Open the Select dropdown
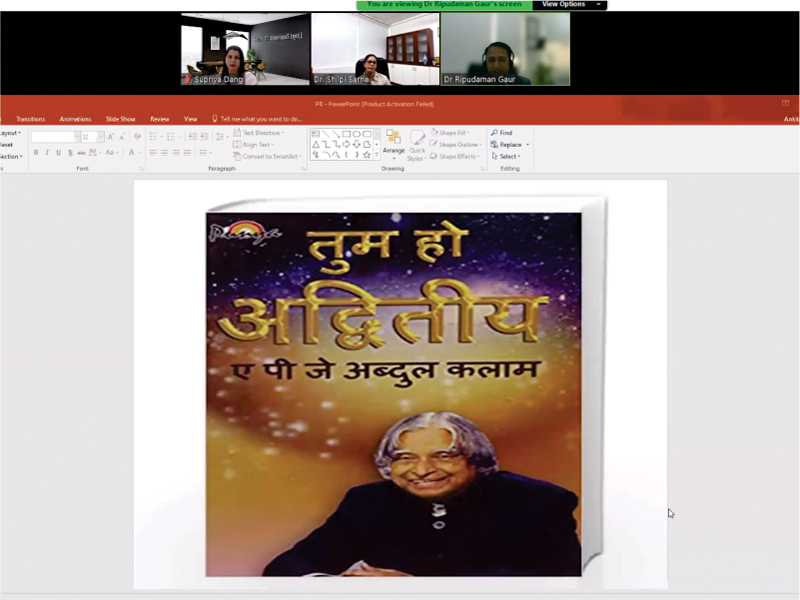The width and height of the screenshot is (800, 600). 506,156
